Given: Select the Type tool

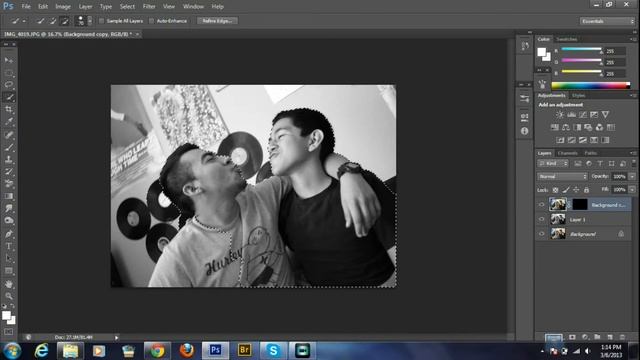Looking at the screenshot, I should (x=9, y=246).
